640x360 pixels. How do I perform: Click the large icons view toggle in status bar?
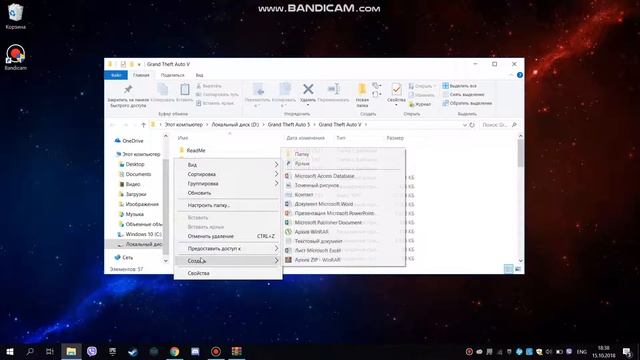pos(518,269)
